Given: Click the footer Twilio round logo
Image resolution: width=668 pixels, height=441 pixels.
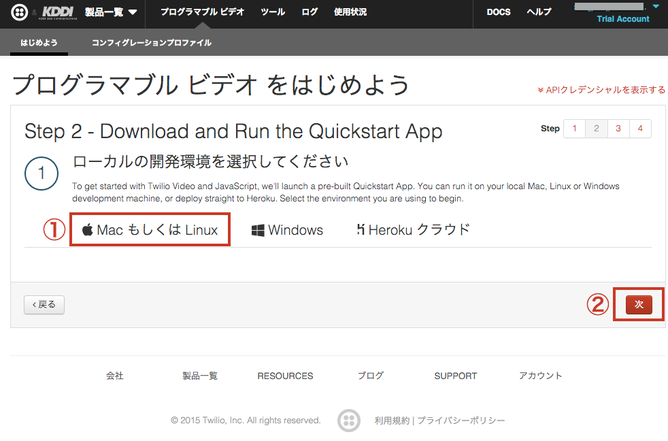Looking at the screenshot, I should [x=349, y=421].
